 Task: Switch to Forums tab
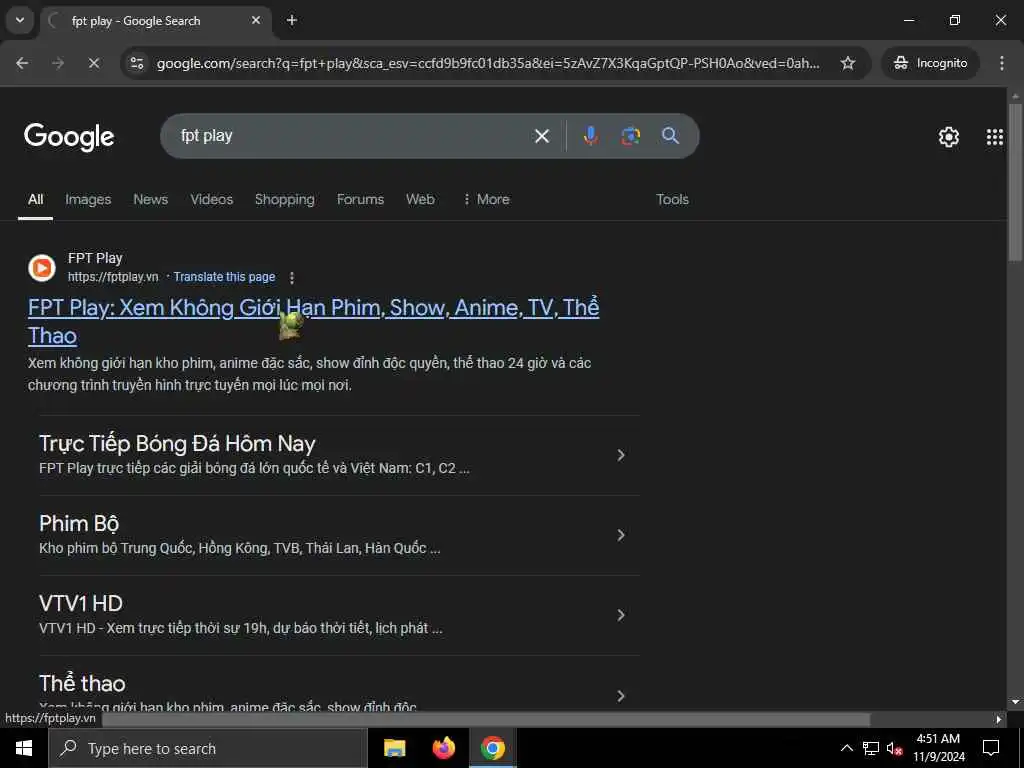pyautogui.click(x=360, y=200)
